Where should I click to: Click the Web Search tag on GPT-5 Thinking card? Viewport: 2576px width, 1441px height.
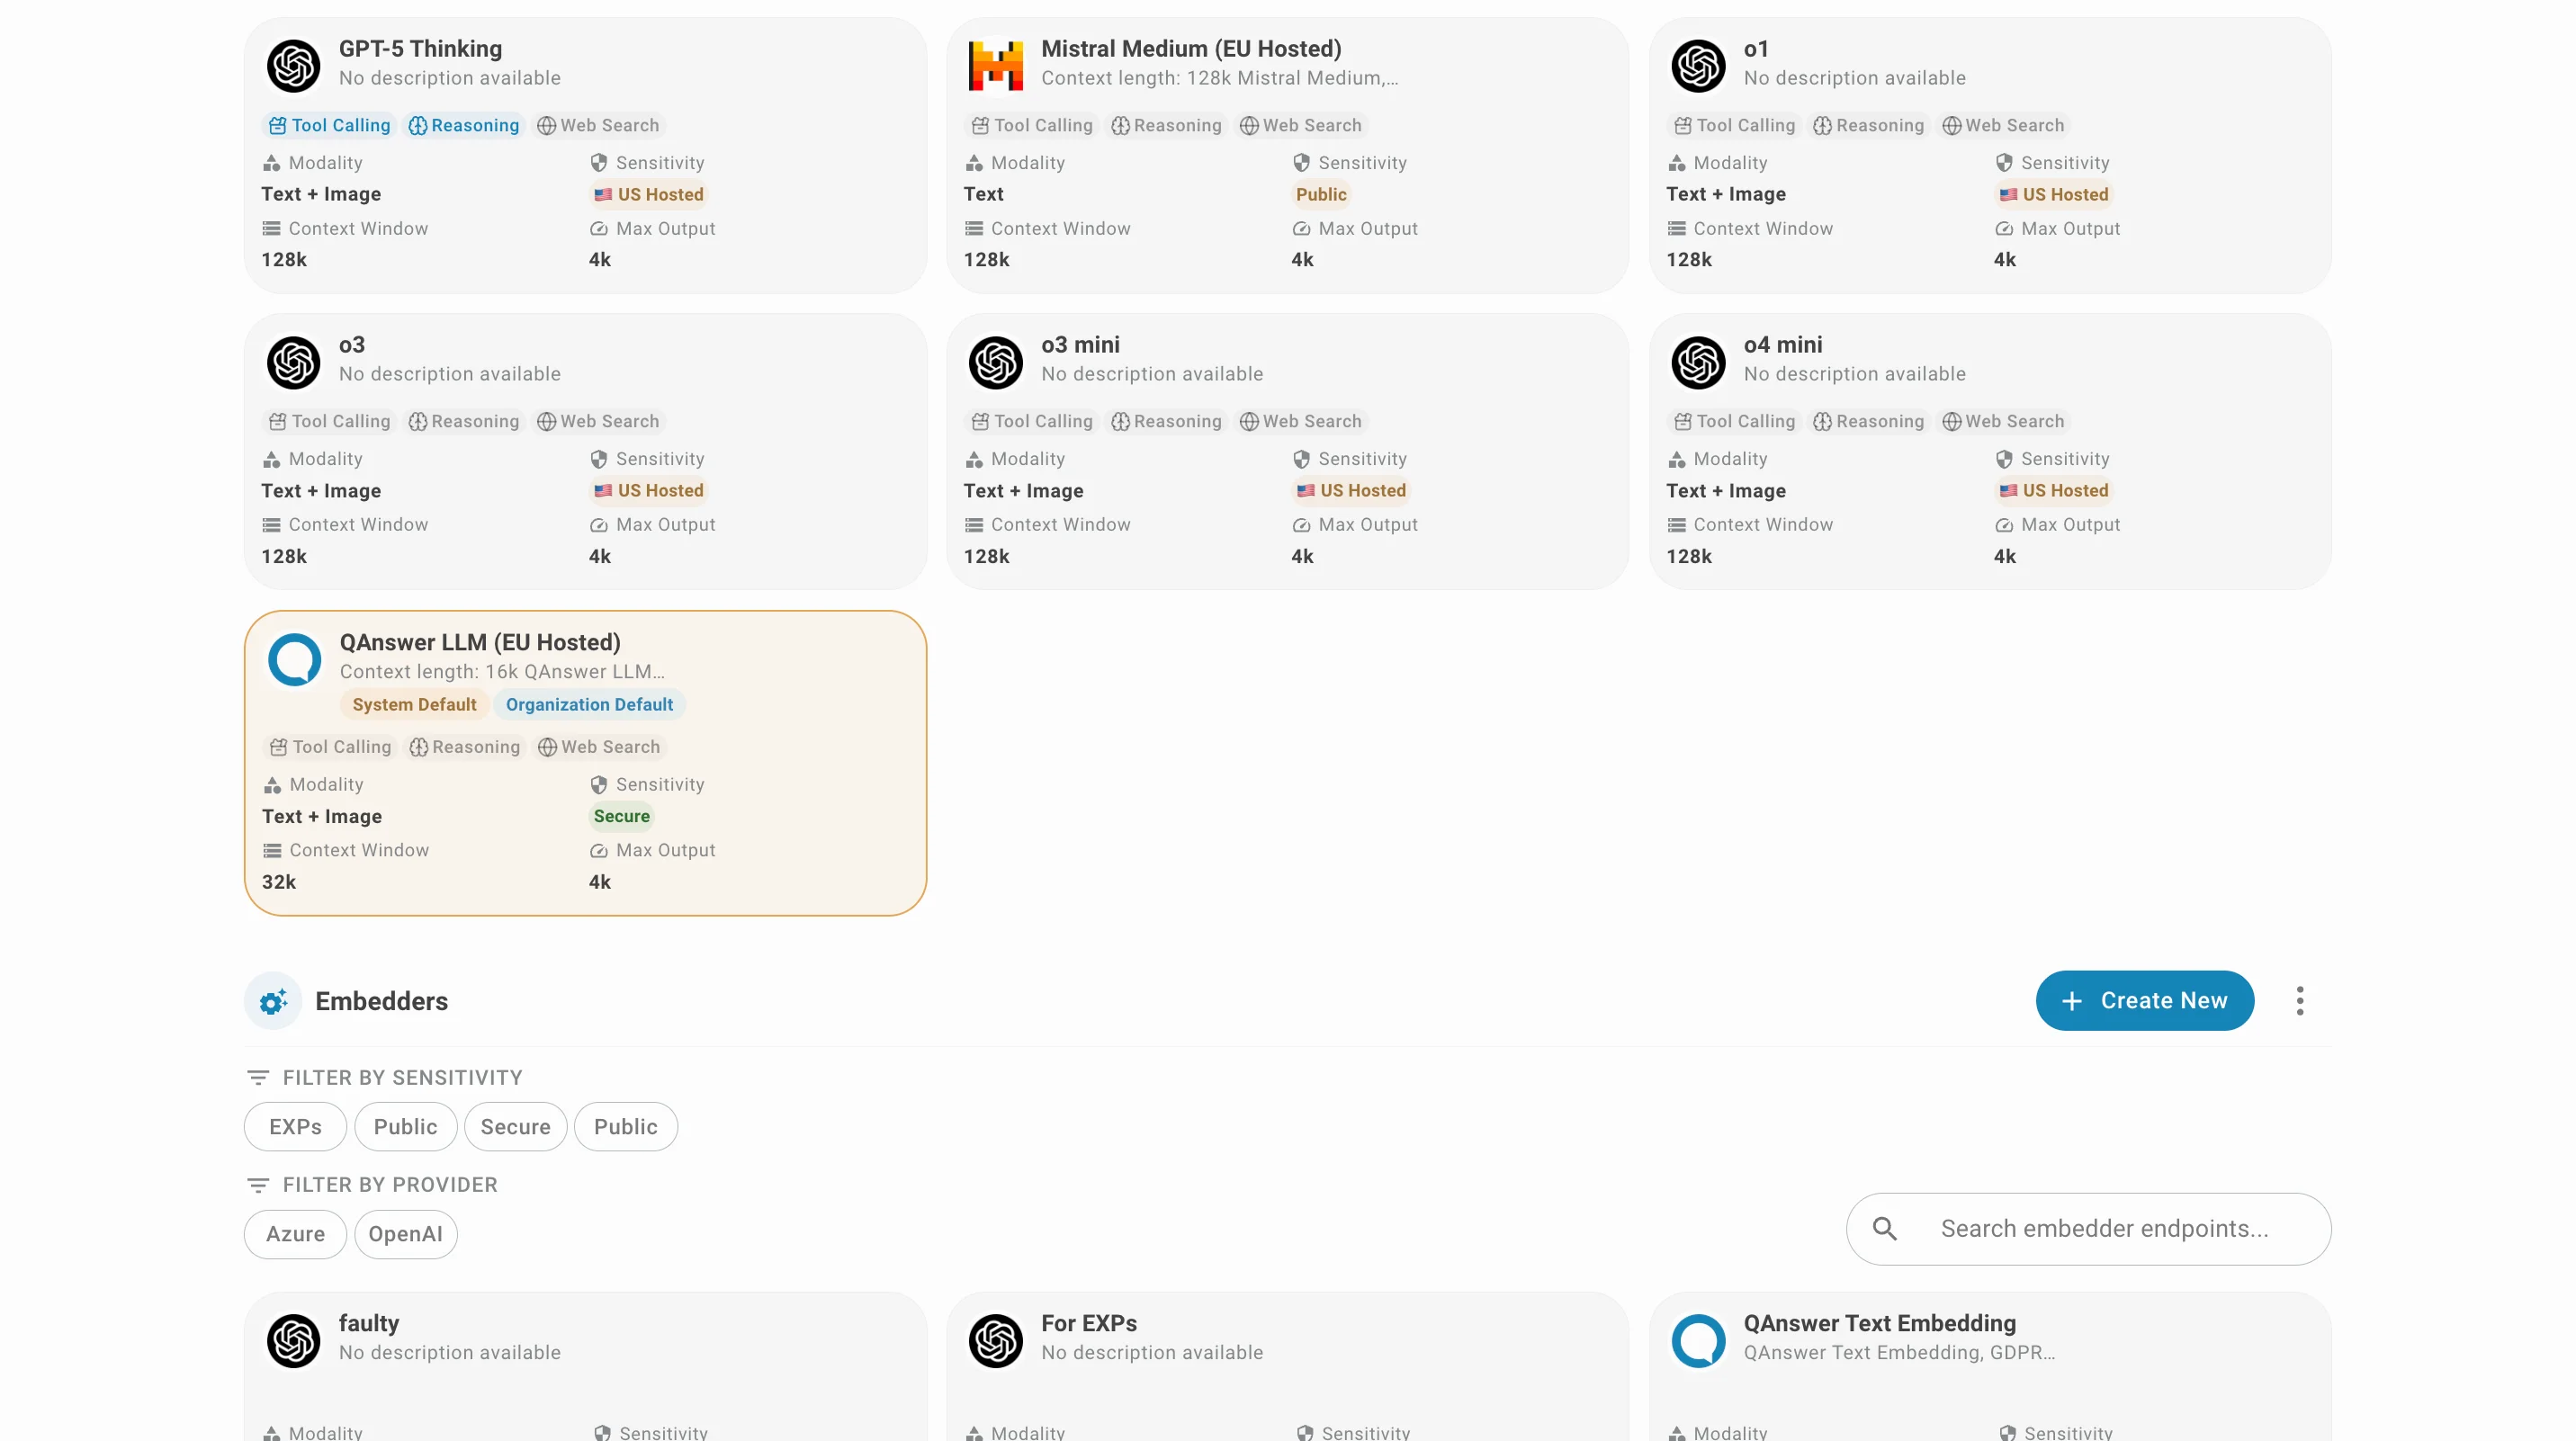point(598,125)
